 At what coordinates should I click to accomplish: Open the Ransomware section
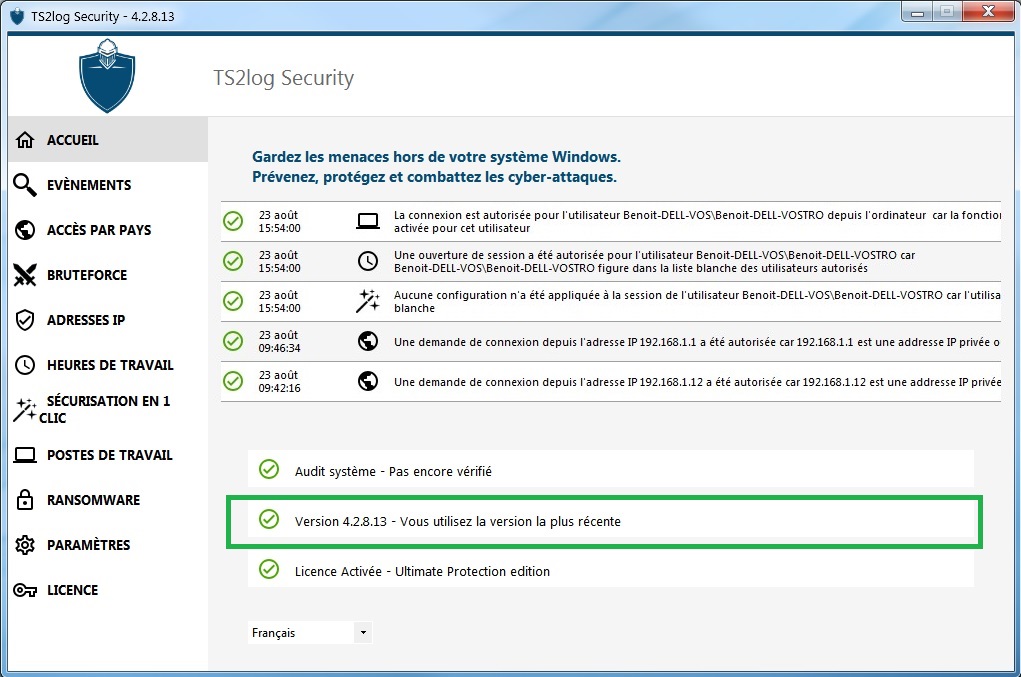108,500
